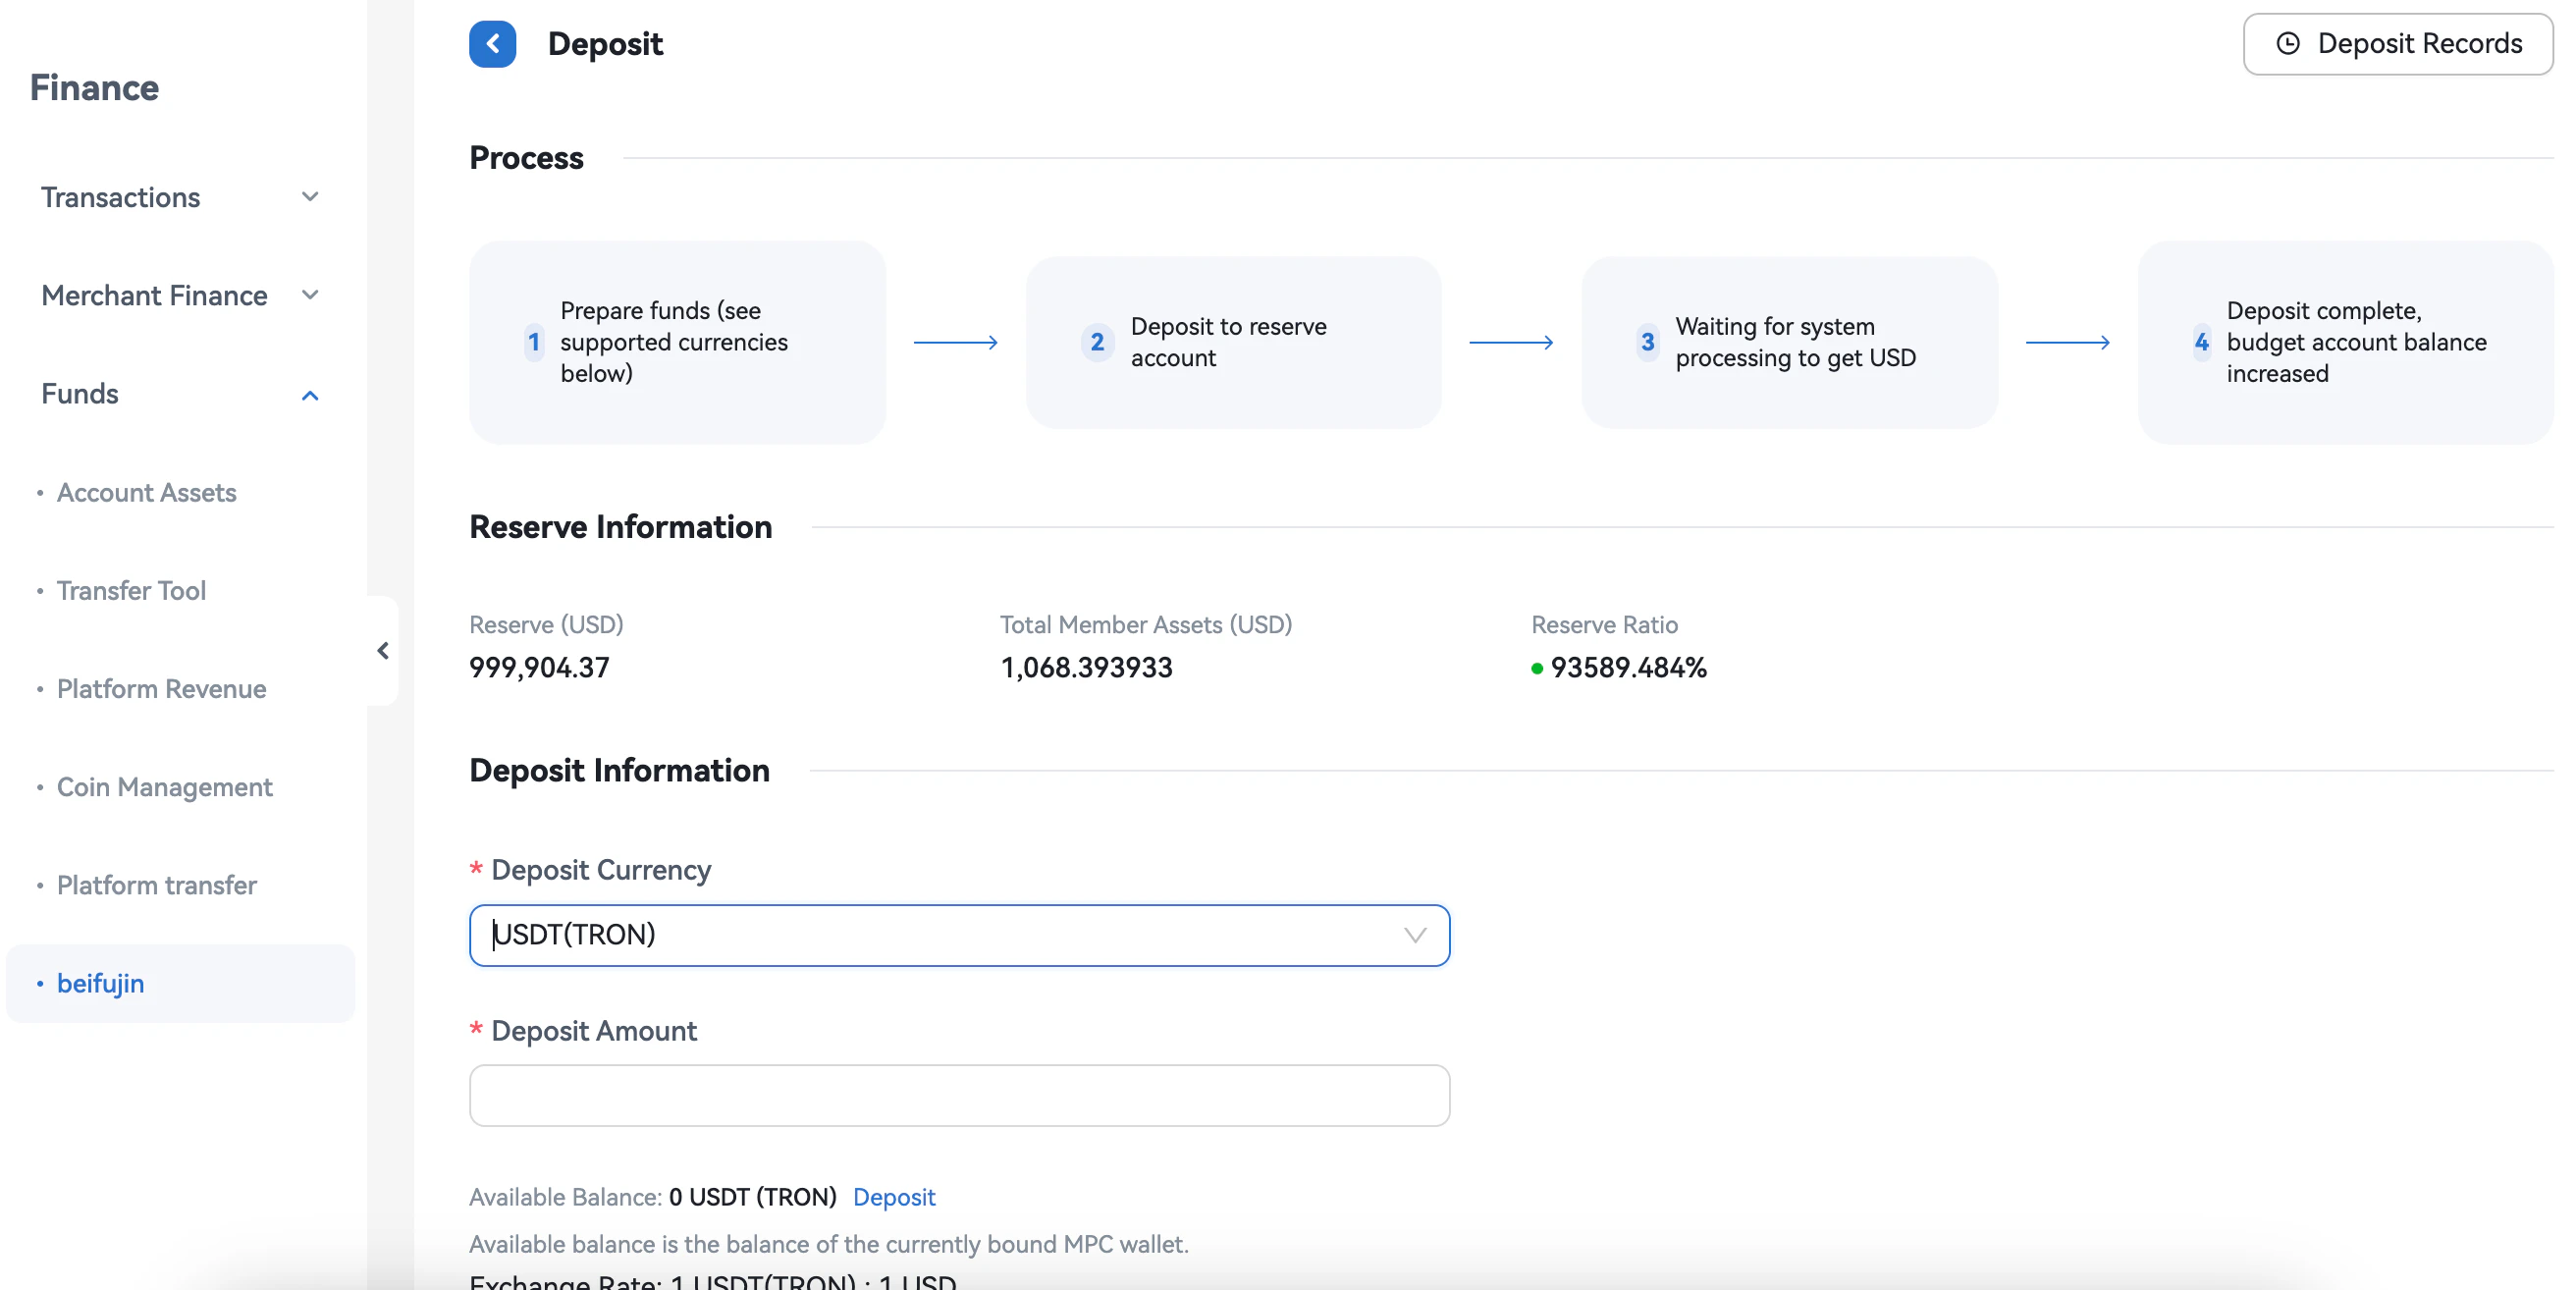Select Coin Management in sidebar
The height and width of the screenshot is (1290, 2576).
(x=165, y=787)
